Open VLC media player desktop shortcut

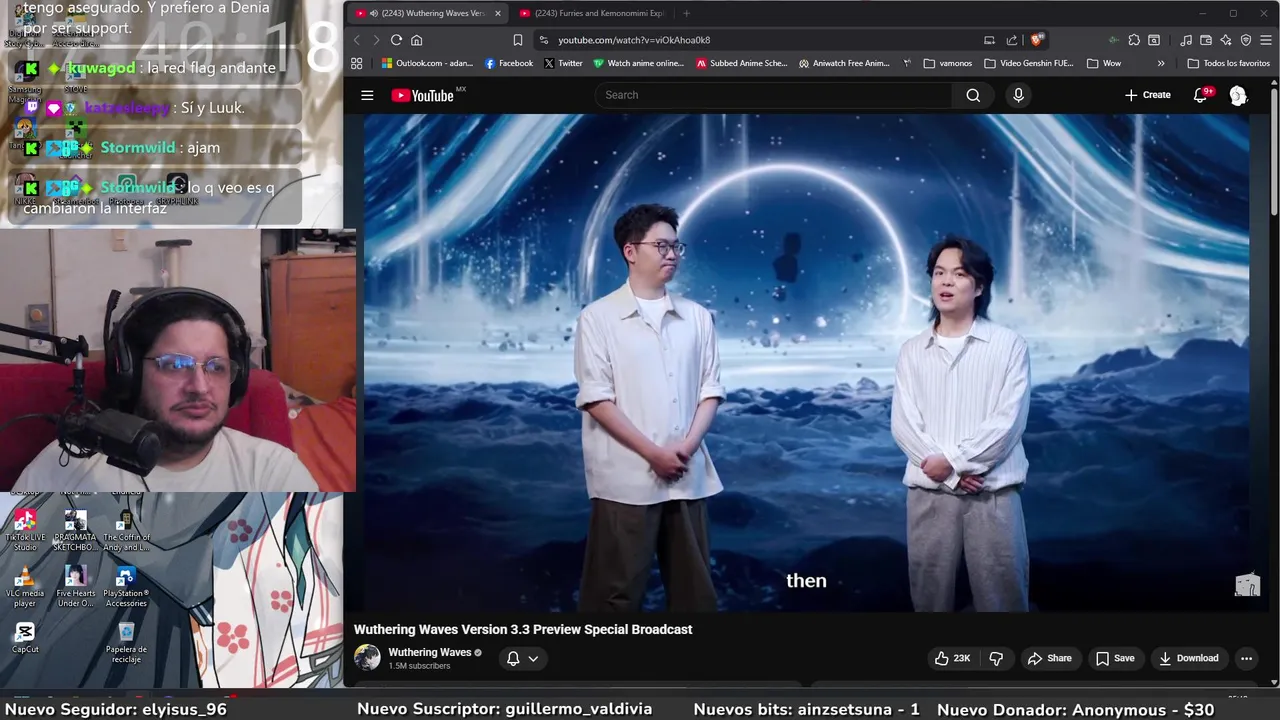(25, 586)
